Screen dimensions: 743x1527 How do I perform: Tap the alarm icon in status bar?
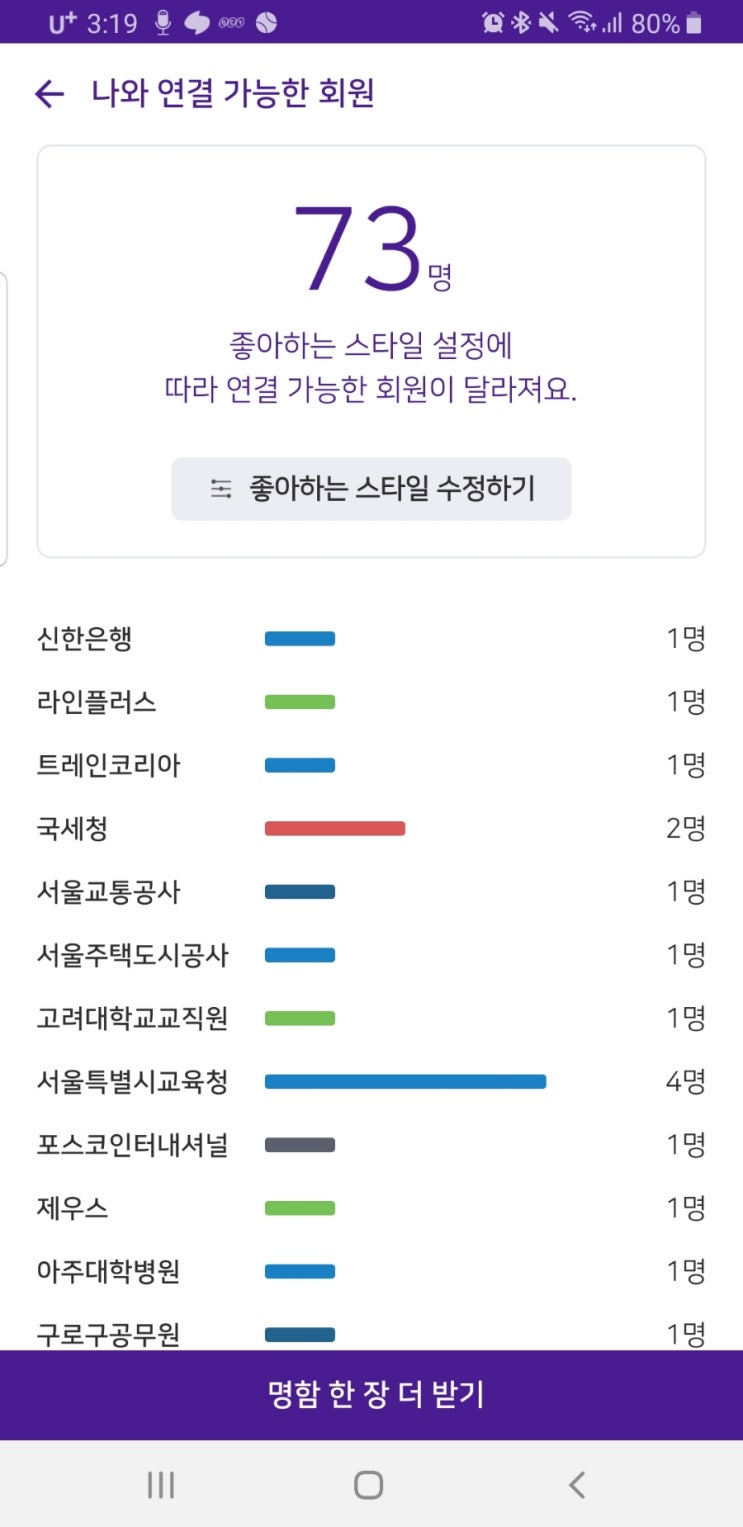(x=493, y=22)
